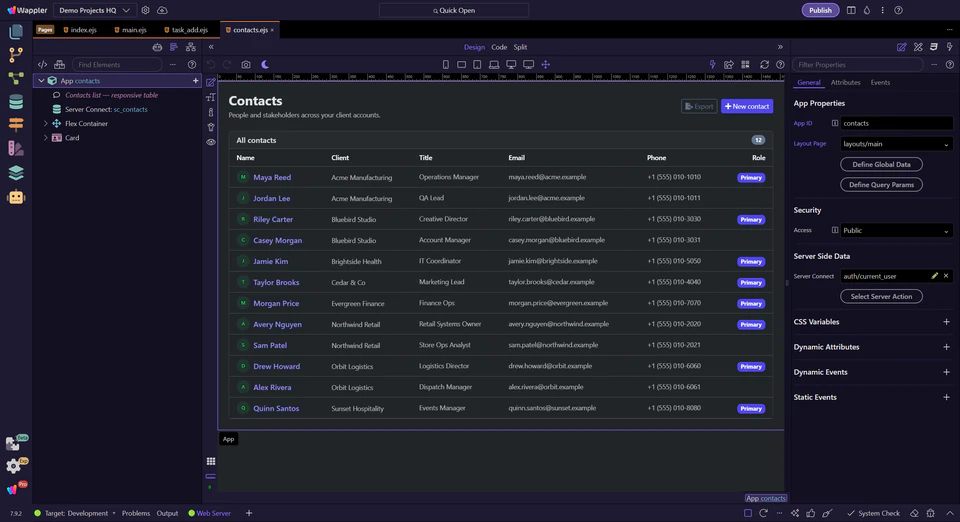The height and width of the screenshot is (522, 960).
Task: Take a screenshot with the camera icon
Action: [x=246, y=64]
